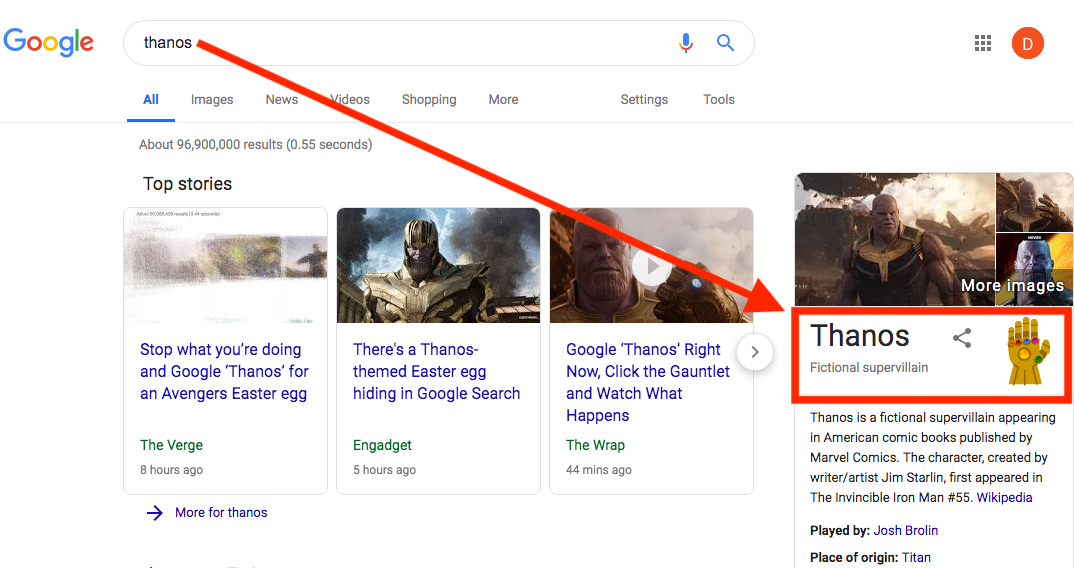This screenshot has height=568, width=1074.
Task: Open the Google apps grid
Action: click(x=983, y=43)
